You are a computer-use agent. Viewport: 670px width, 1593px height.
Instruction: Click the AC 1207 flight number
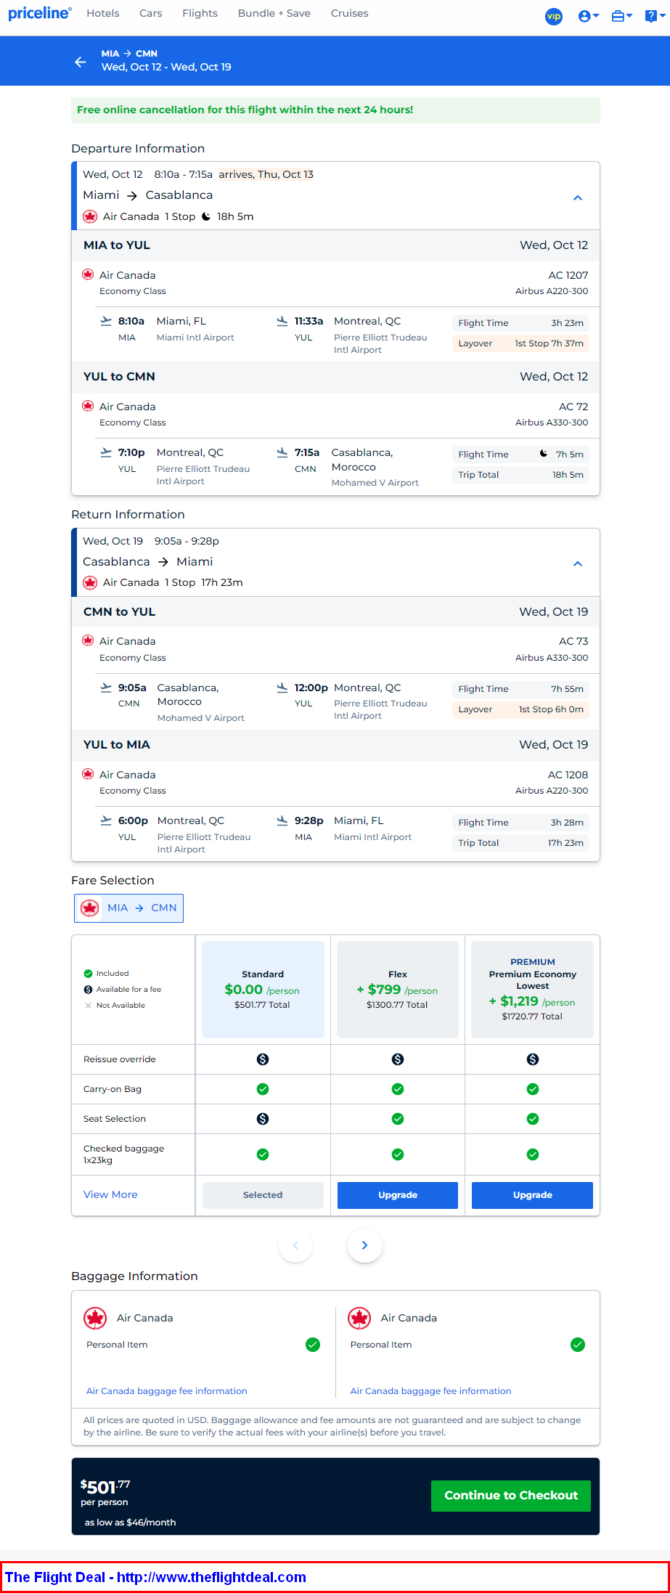coord(568,275)
